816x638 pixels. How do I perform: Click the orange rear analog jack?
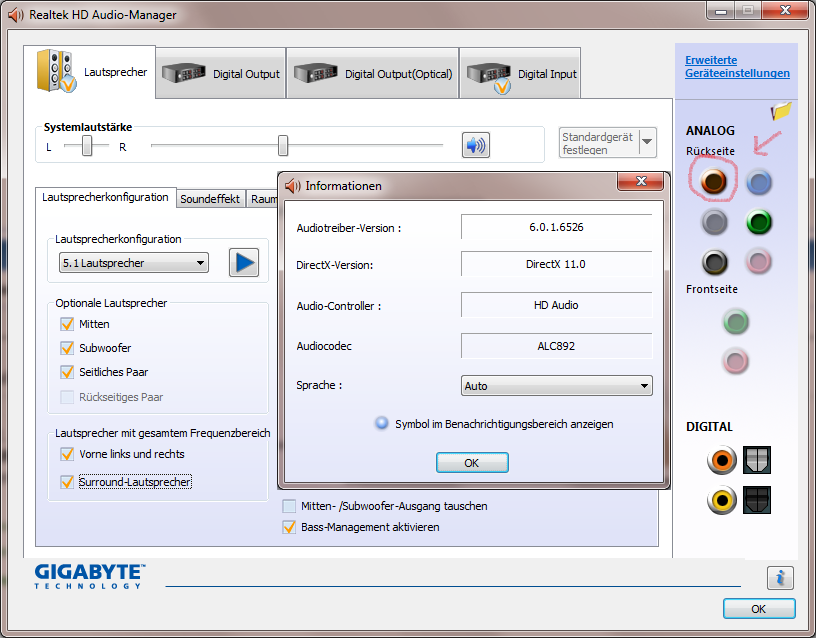[713, 181]
